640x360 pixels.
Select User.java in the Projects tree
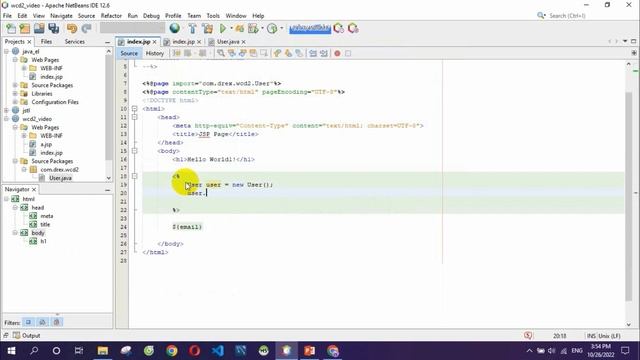[x=60, y=178]
